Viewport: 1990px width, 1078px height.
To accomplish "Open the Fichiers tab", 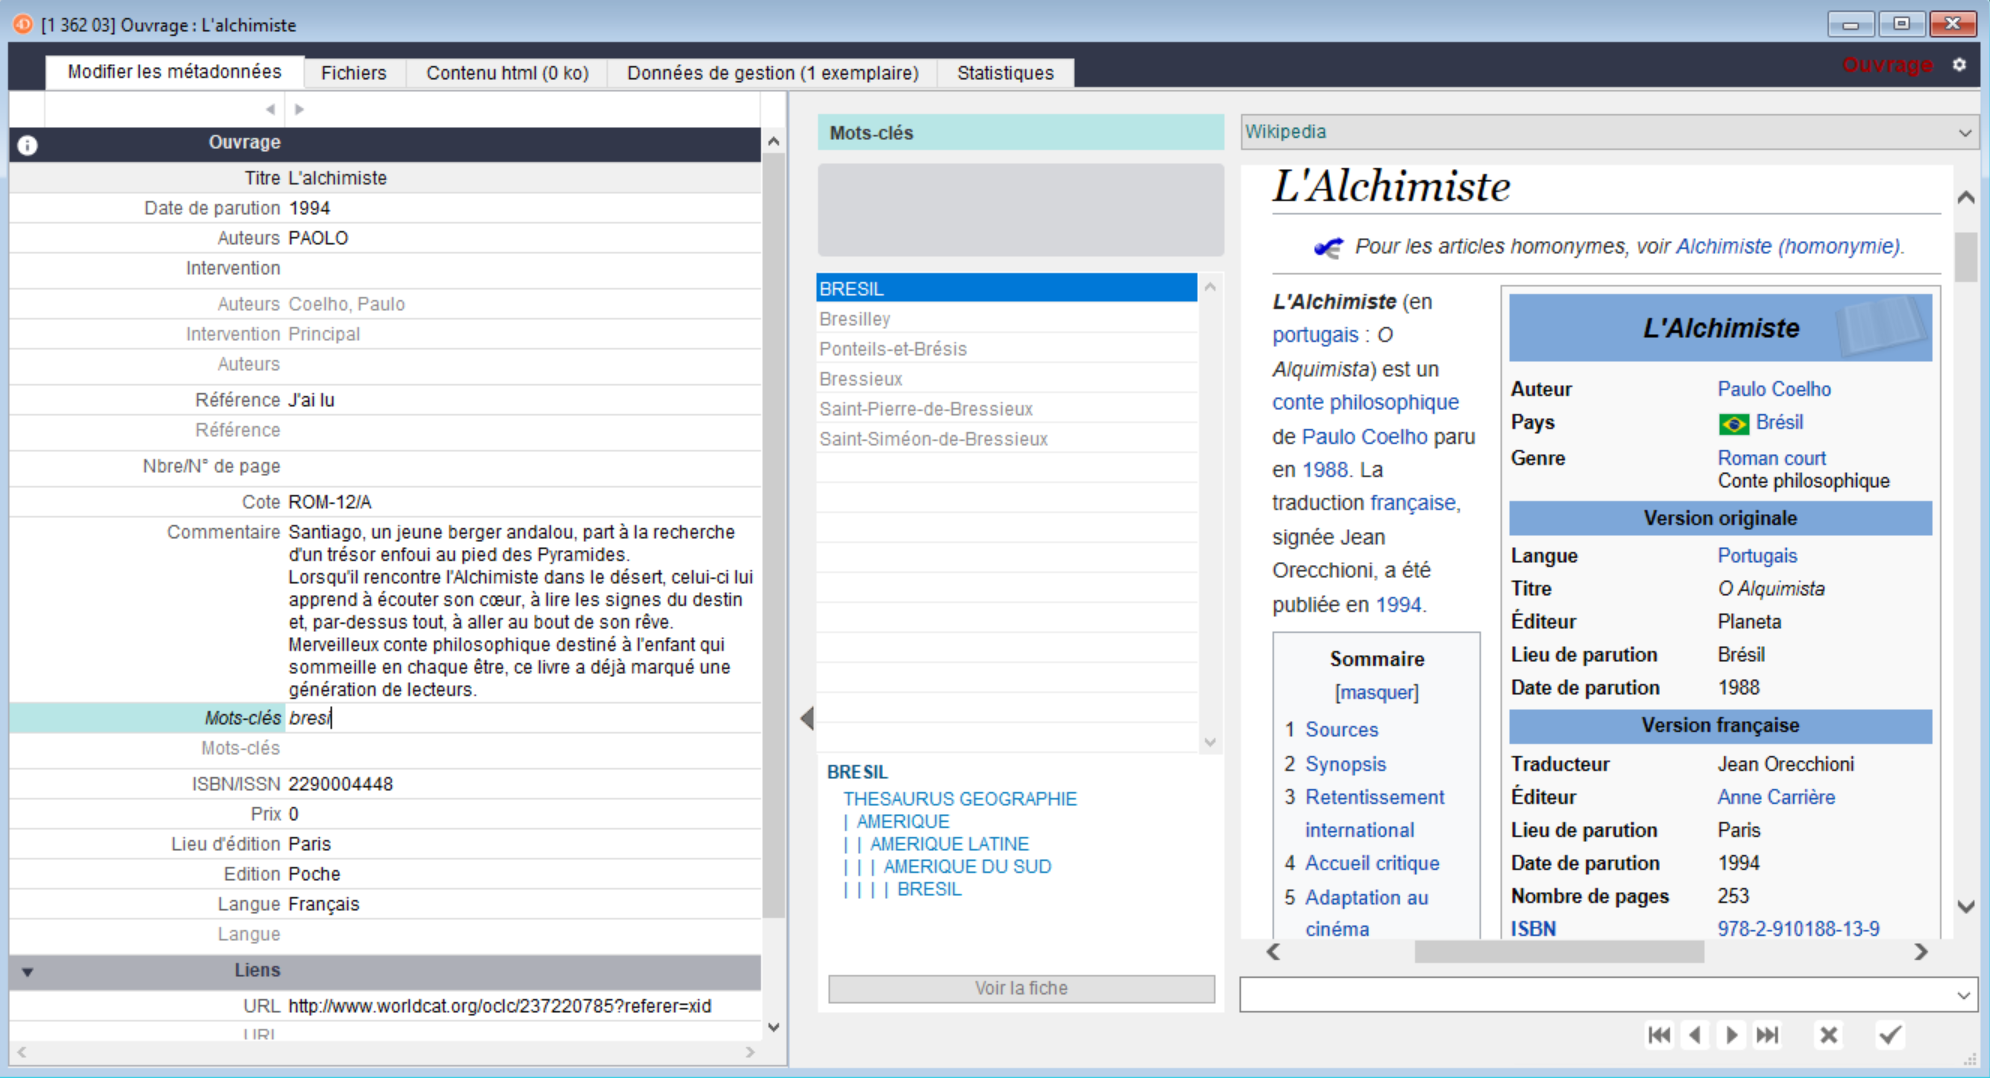I will pos(353,73).
